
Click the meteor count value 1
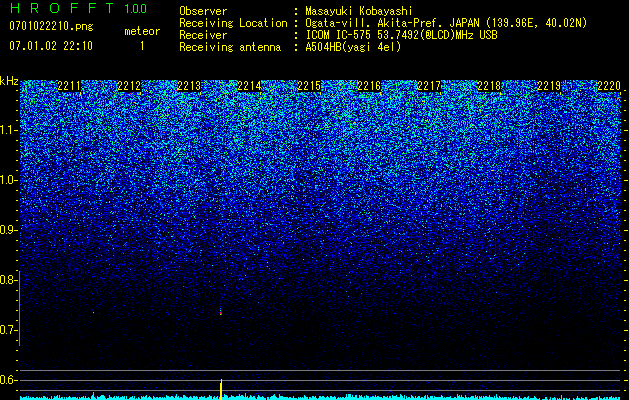coord(142,46)
